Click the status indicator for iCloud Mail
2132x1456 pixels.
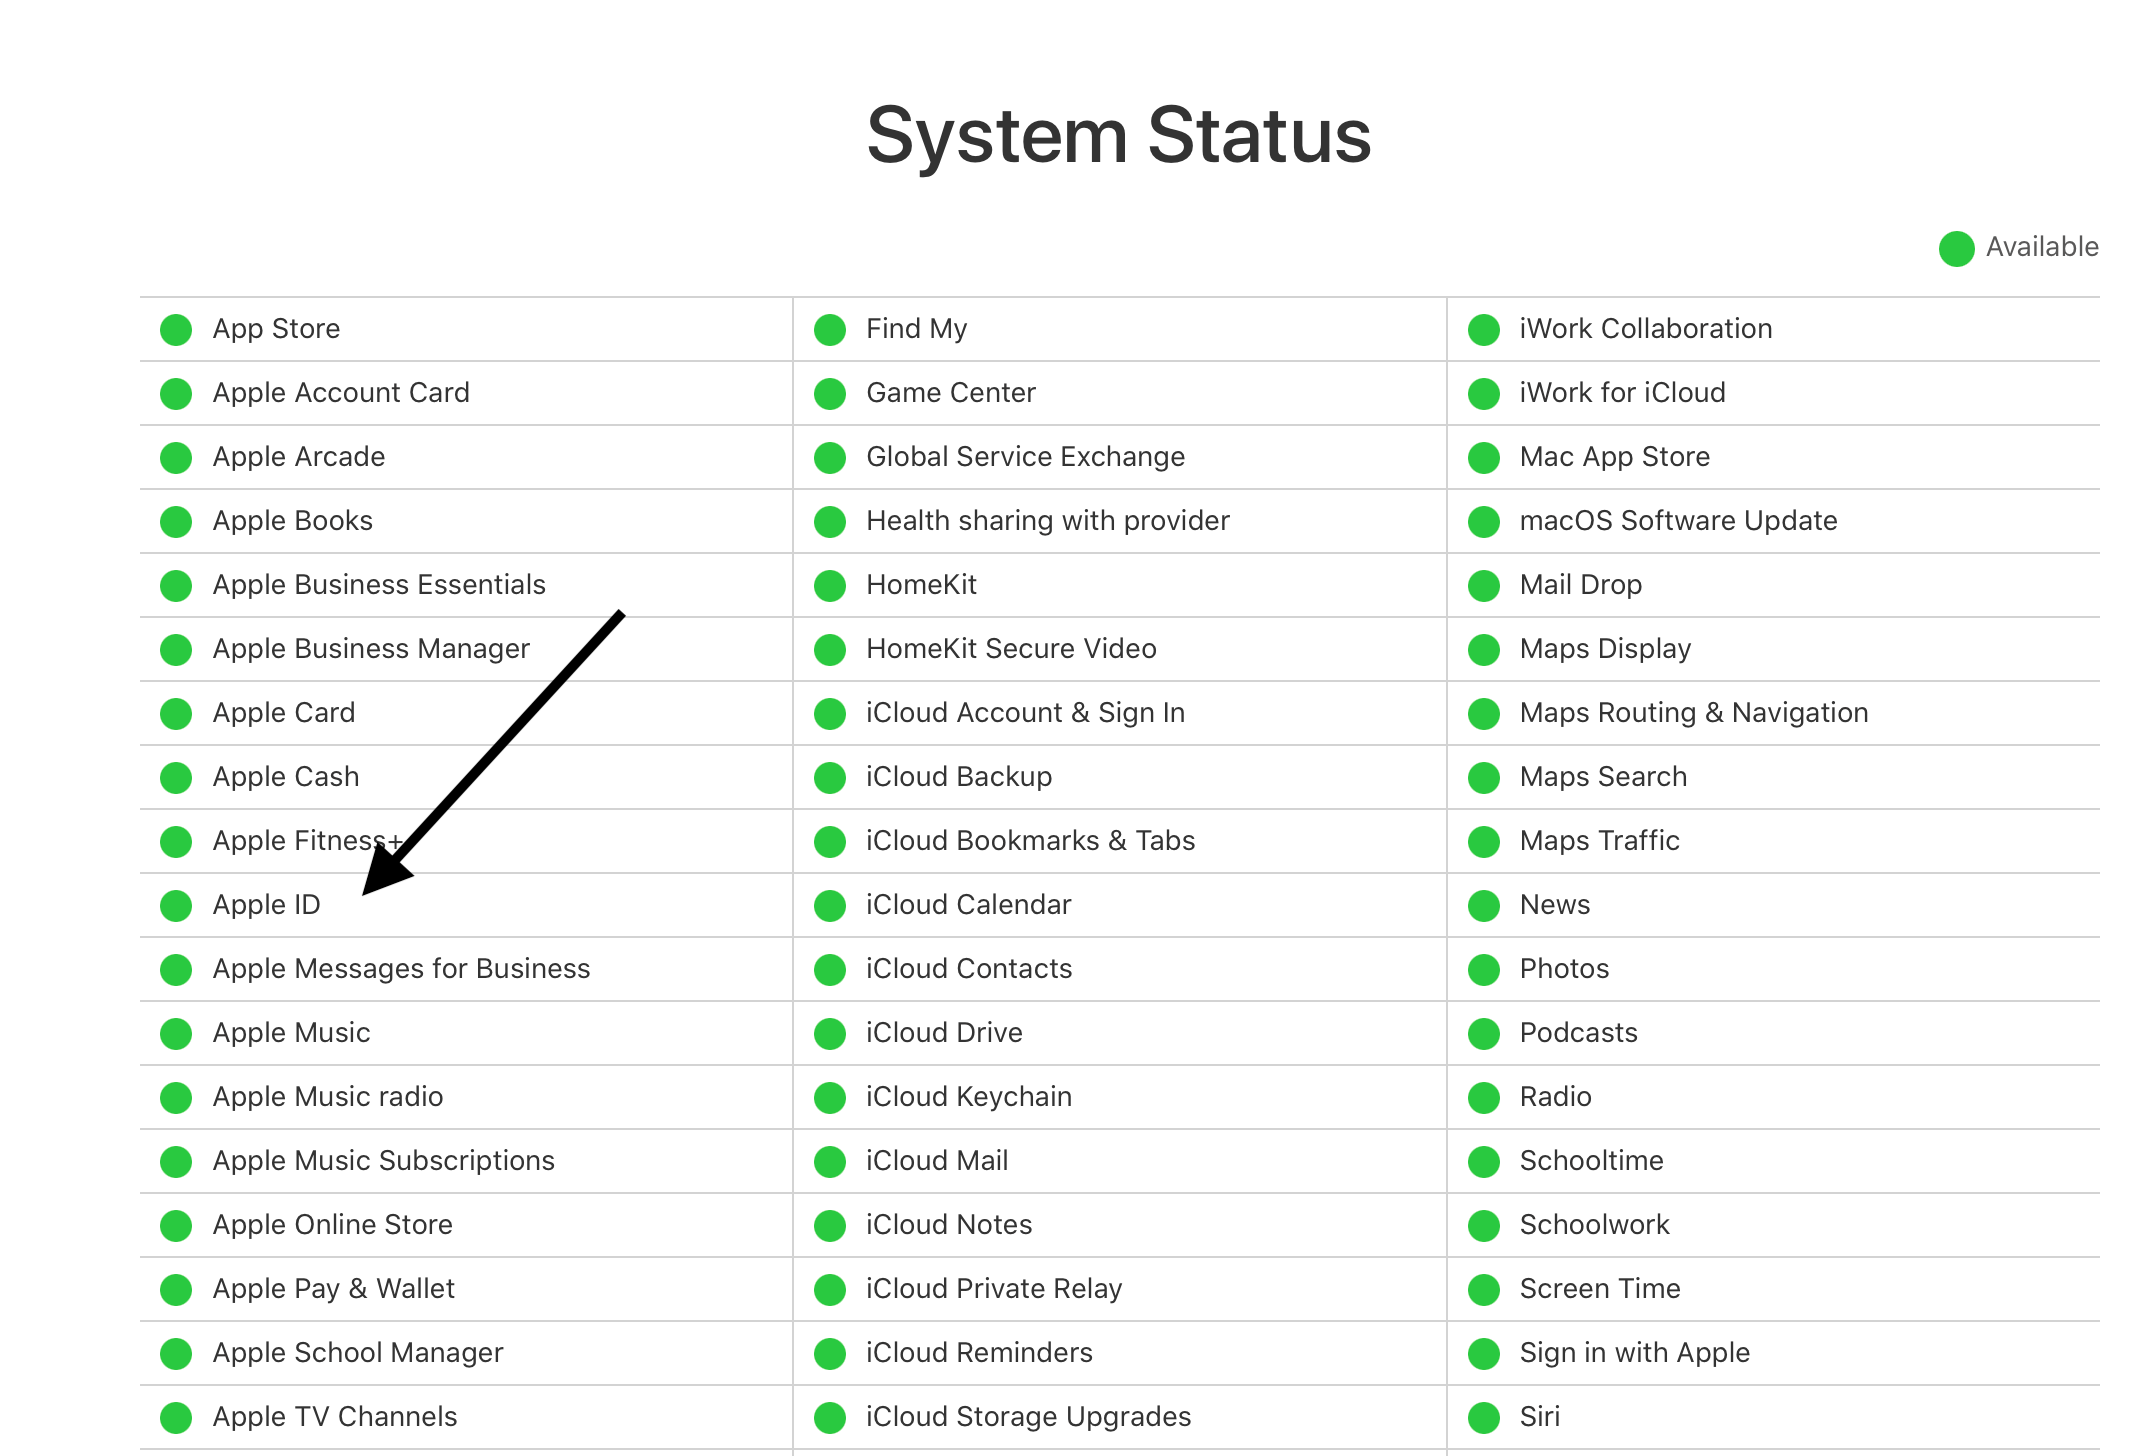coord(830,1162)
